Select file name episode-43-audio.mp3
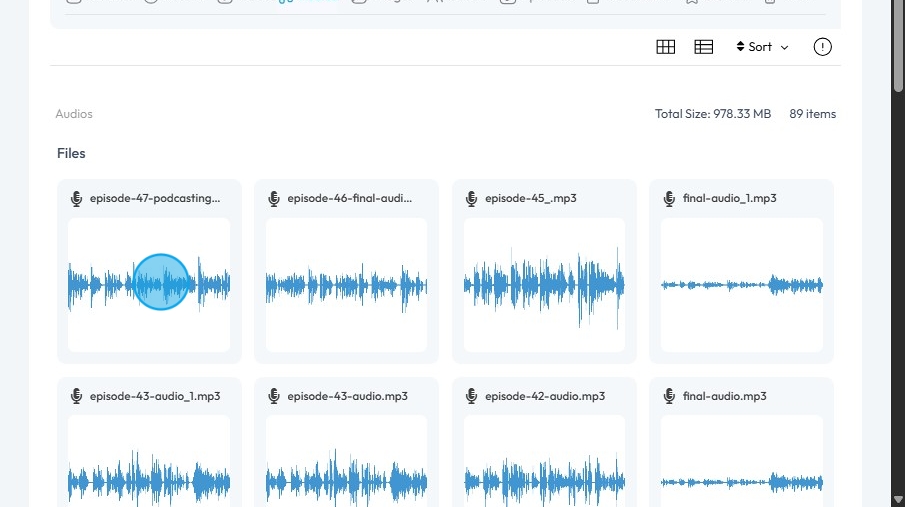 tap(347, 396)
